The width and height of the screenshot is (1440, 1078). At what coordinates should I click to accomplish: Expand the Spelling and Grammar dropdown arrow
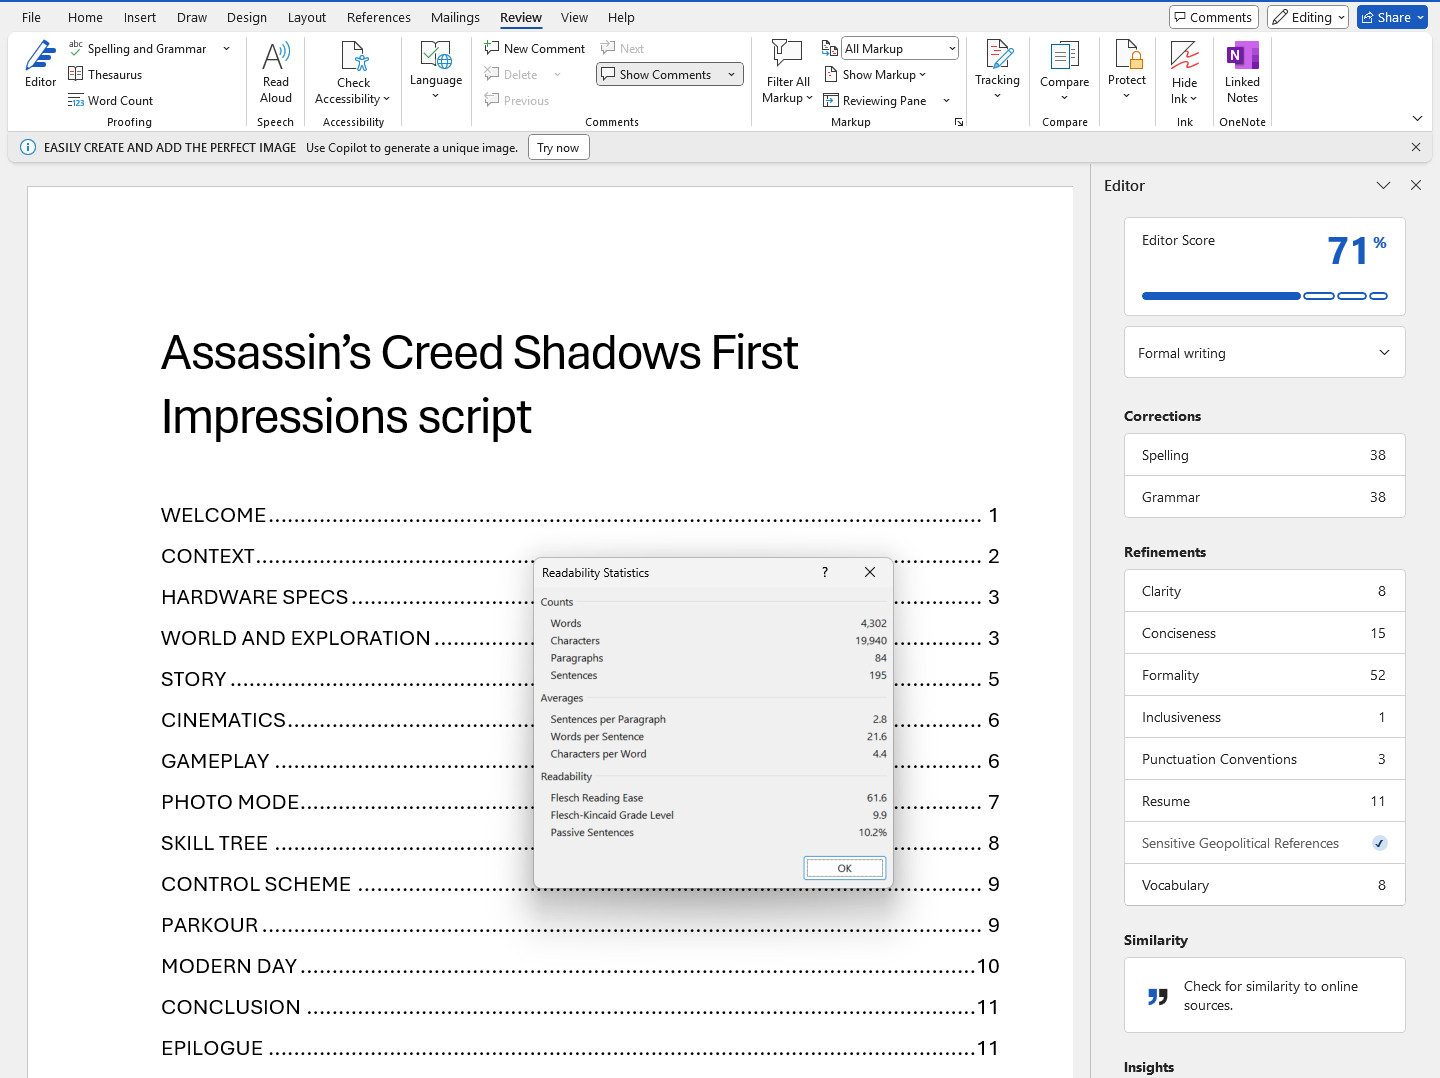(227, 48)
